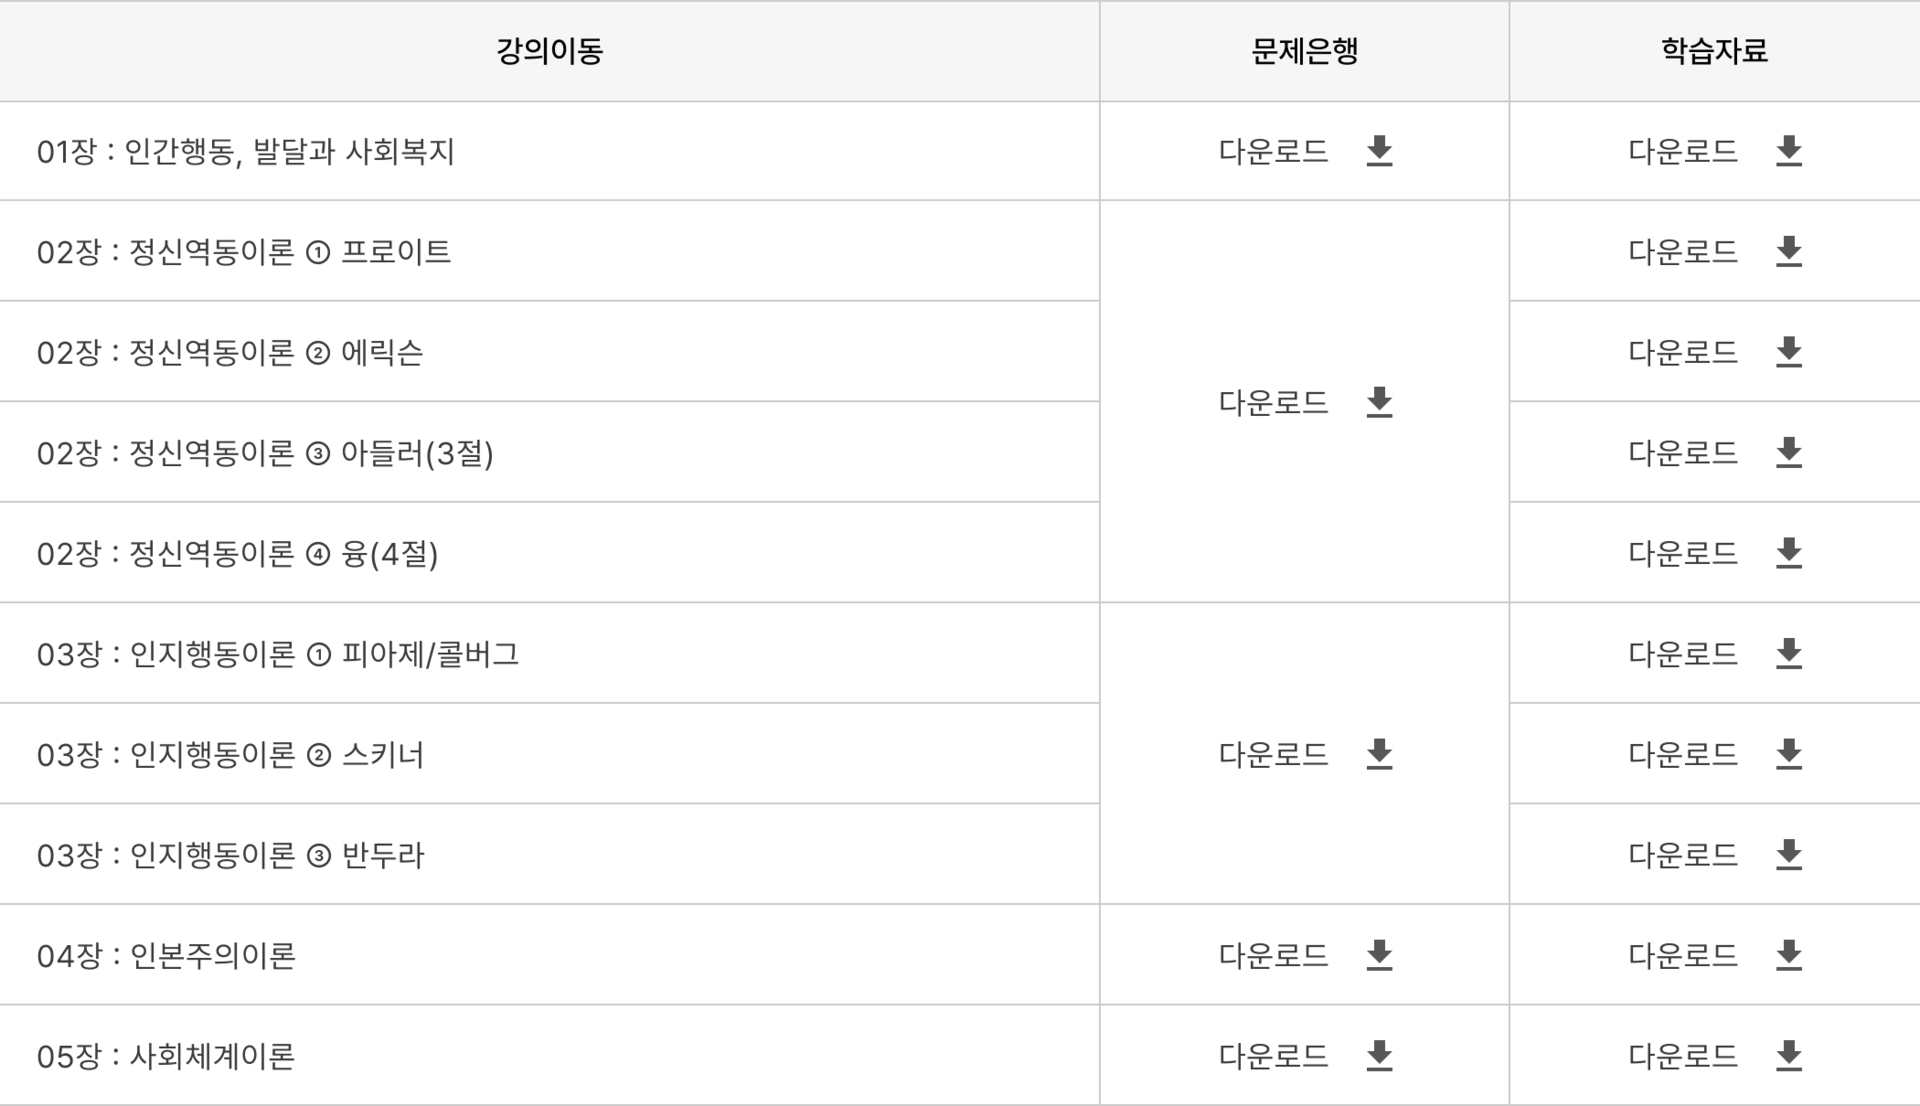
Task: Open lecture 02장 정신역동이론 ③ 아들러(3절)
Action: tap(265, 453)
